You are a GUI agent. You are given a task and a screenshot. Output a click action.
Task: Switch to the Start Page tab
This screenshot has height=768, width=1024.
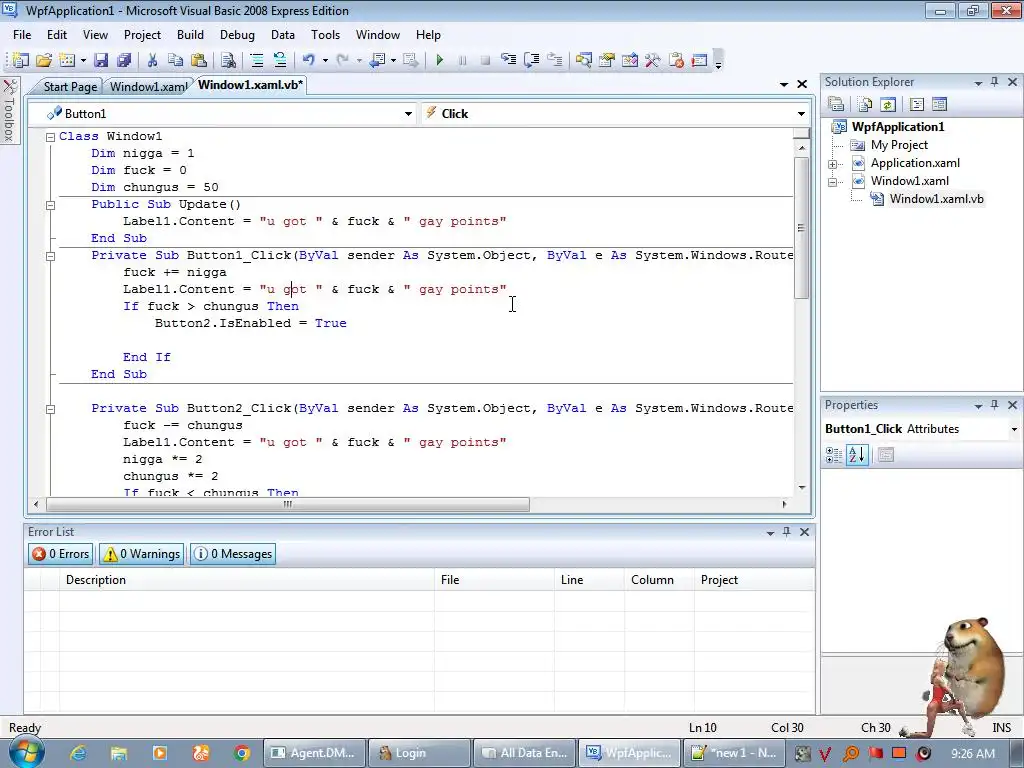[x=70, y=87]
